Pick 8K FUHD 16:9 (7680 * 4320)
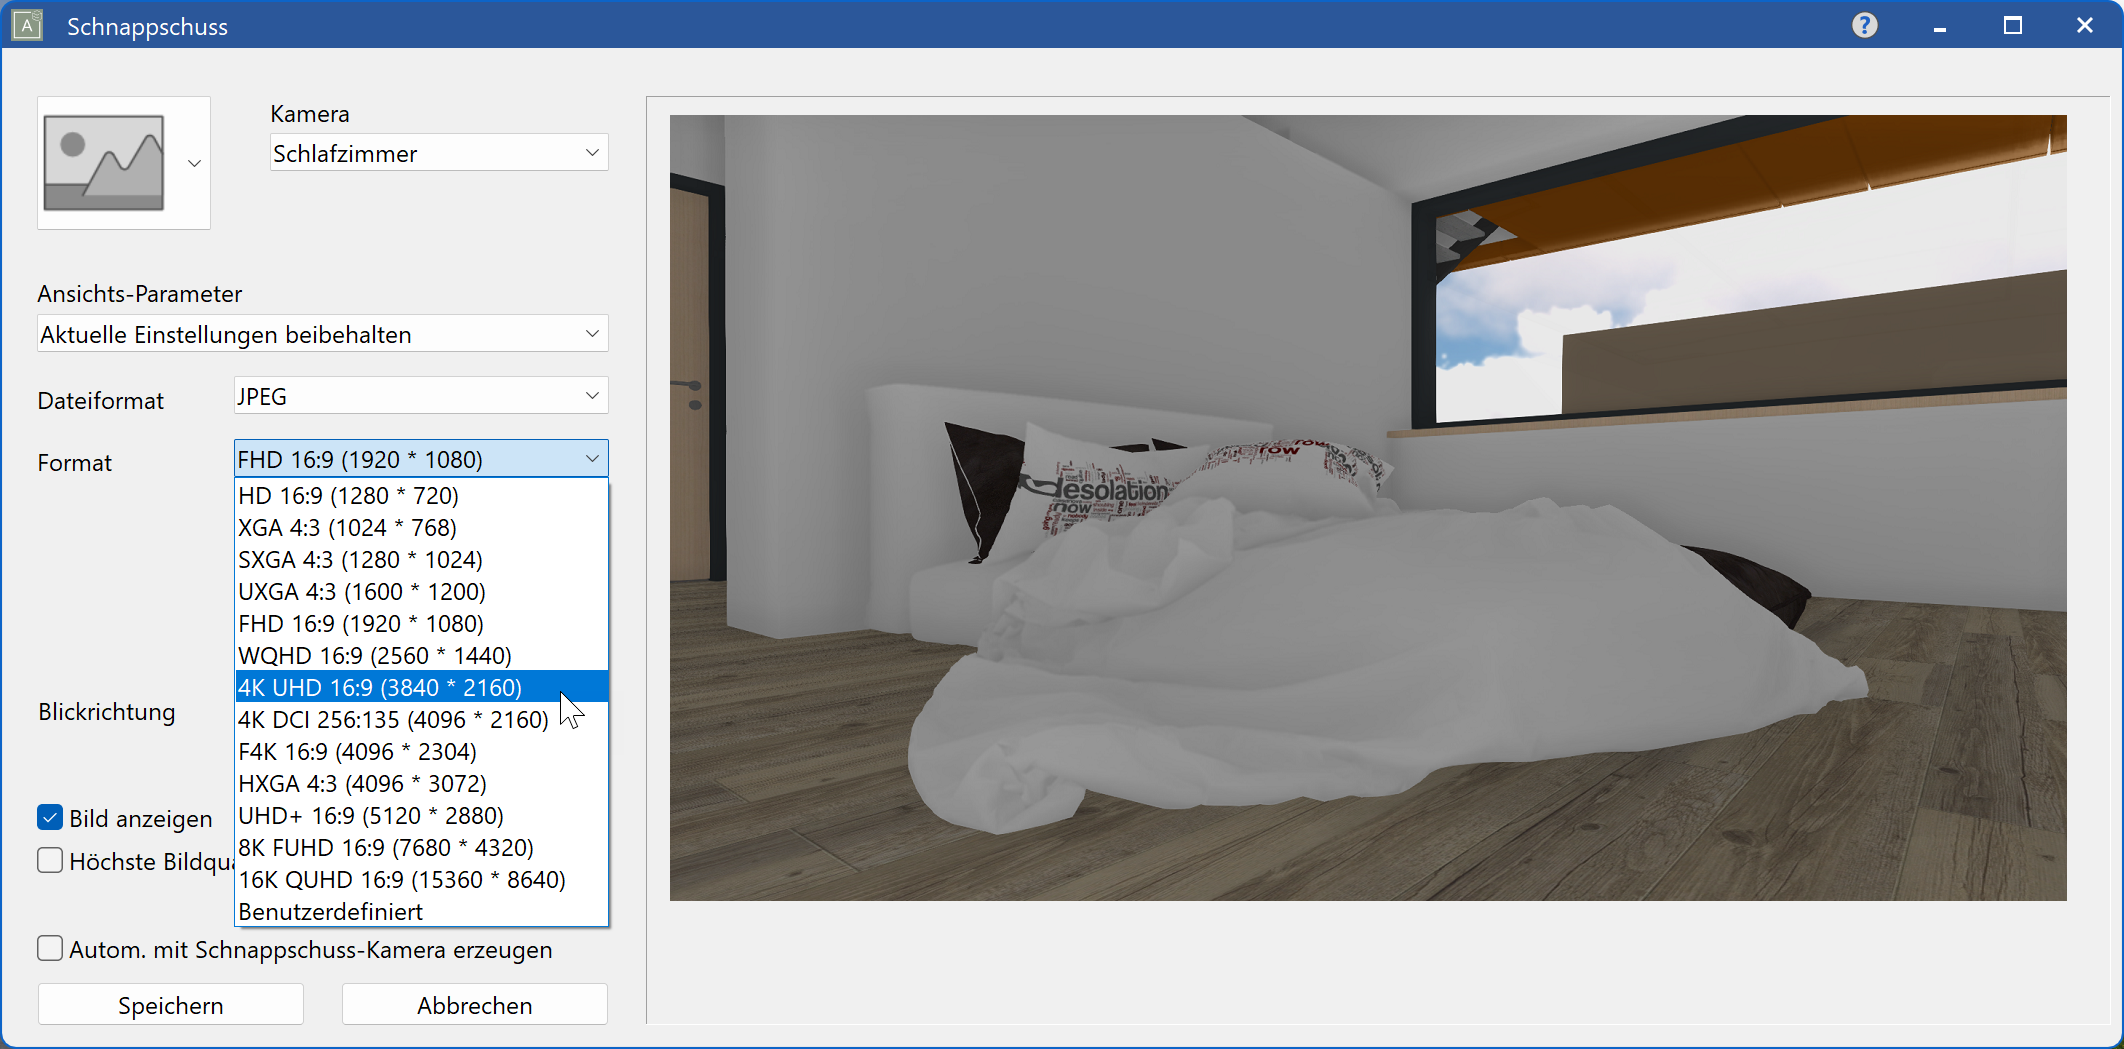This screenshot has width=2124, height=1049. pos(386,847)
